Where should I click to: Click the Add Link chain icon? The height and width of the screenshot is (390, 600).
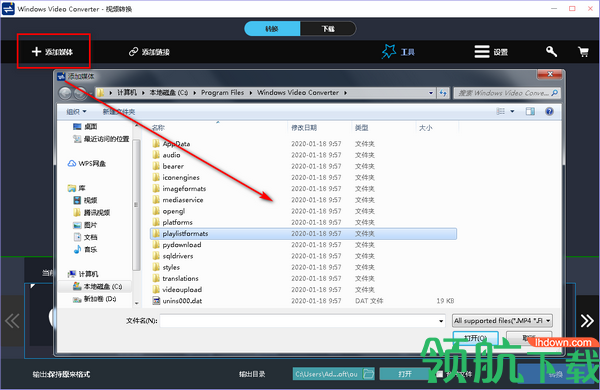tap(133, 52)
